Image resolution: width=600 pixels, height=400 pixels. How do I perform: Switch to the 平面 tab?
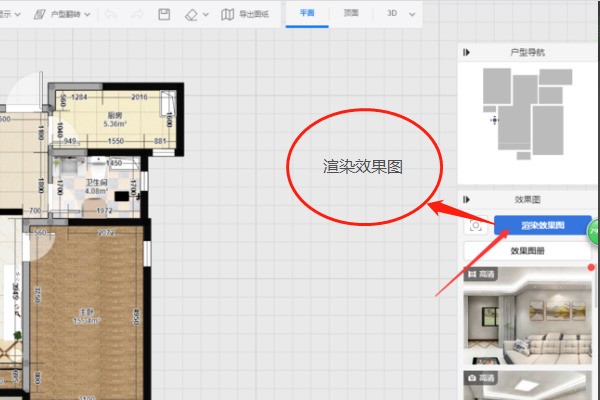(x=306, y=14)
